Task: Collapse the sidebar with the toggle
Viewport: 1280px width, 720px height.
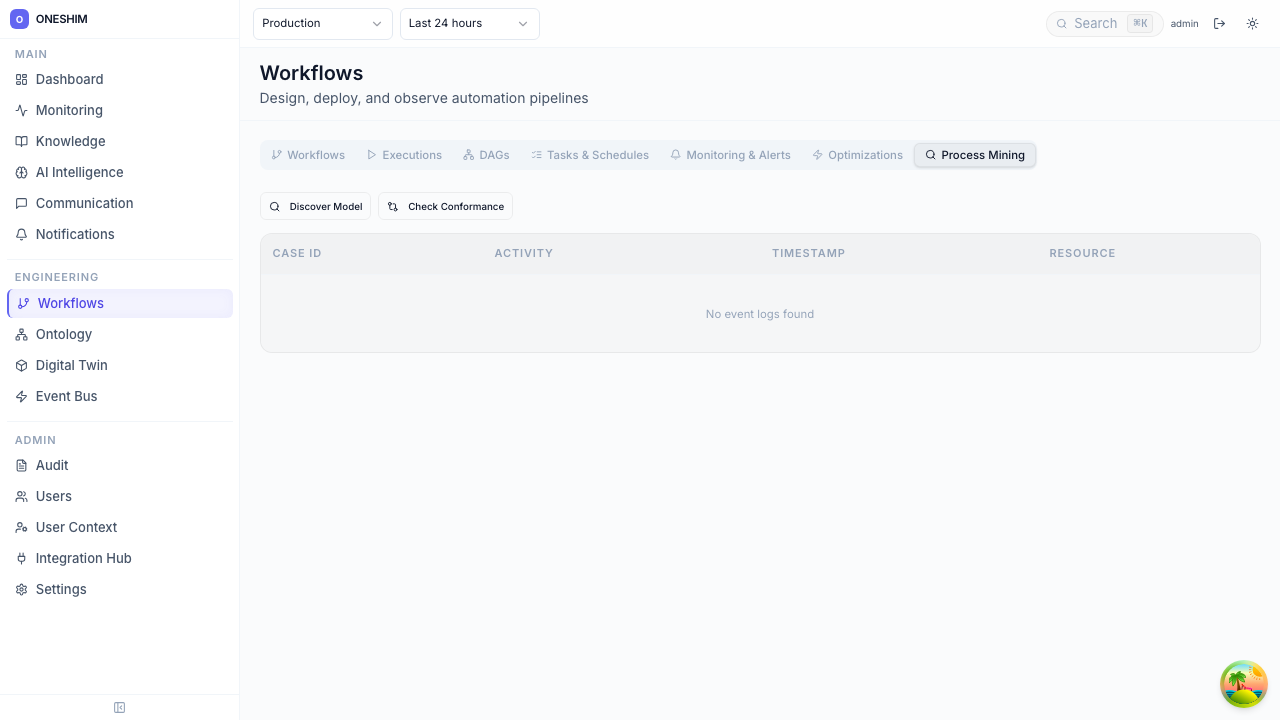Action: click(x=119, y=707)
